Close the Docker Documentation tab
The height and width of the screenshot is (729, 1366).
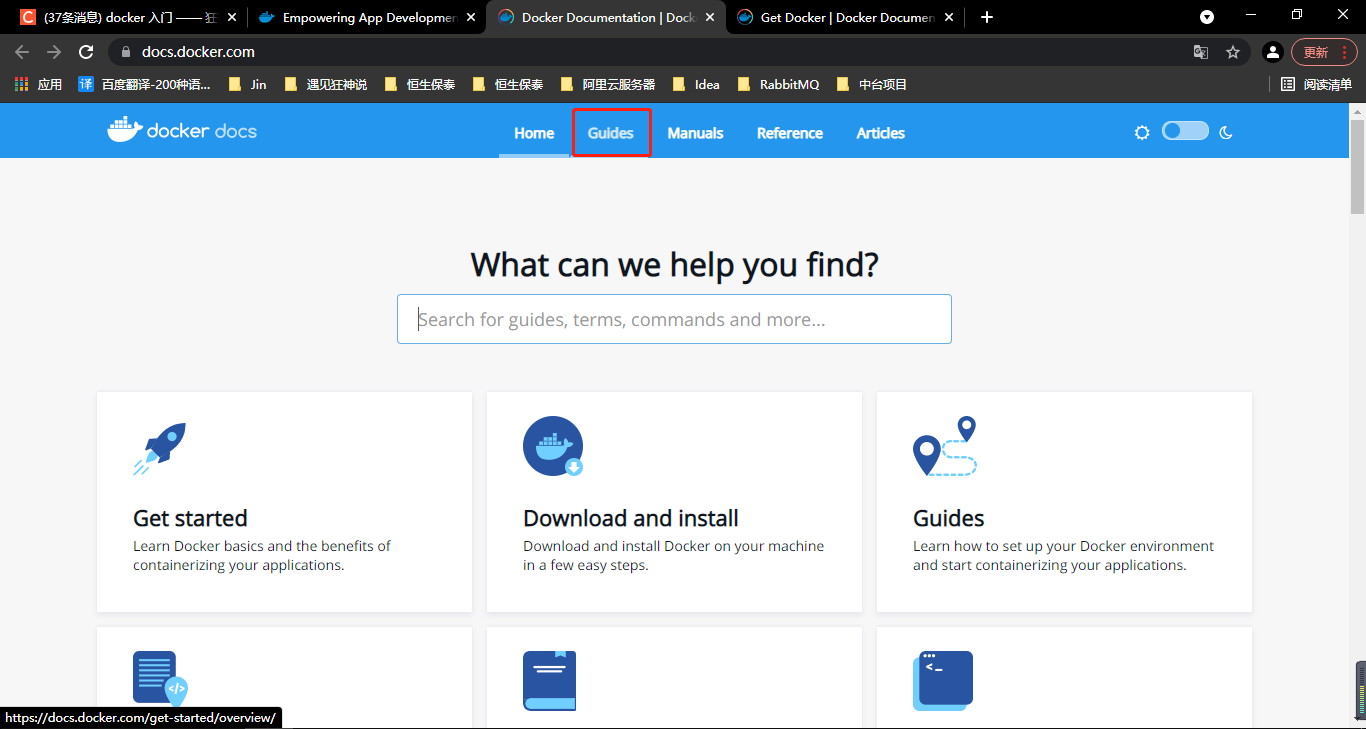710,17
